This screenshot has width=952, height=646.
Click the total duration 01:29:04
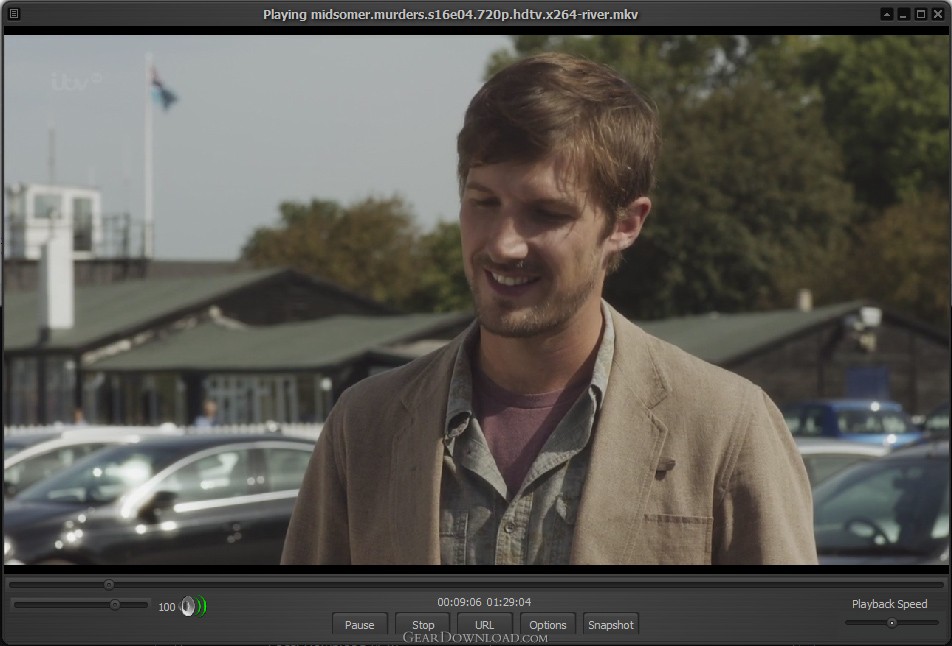[509, 602]
